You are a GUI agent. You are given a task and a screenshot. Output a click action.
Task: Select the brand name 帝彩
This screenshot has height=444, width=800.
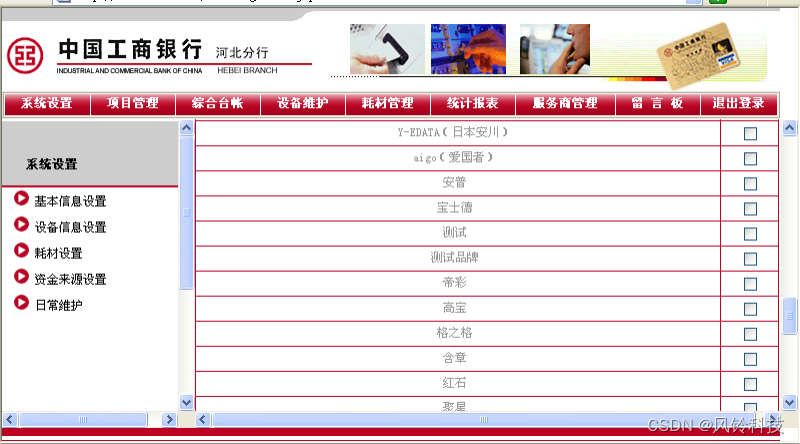pyautogui.click(x=454, y=282)
